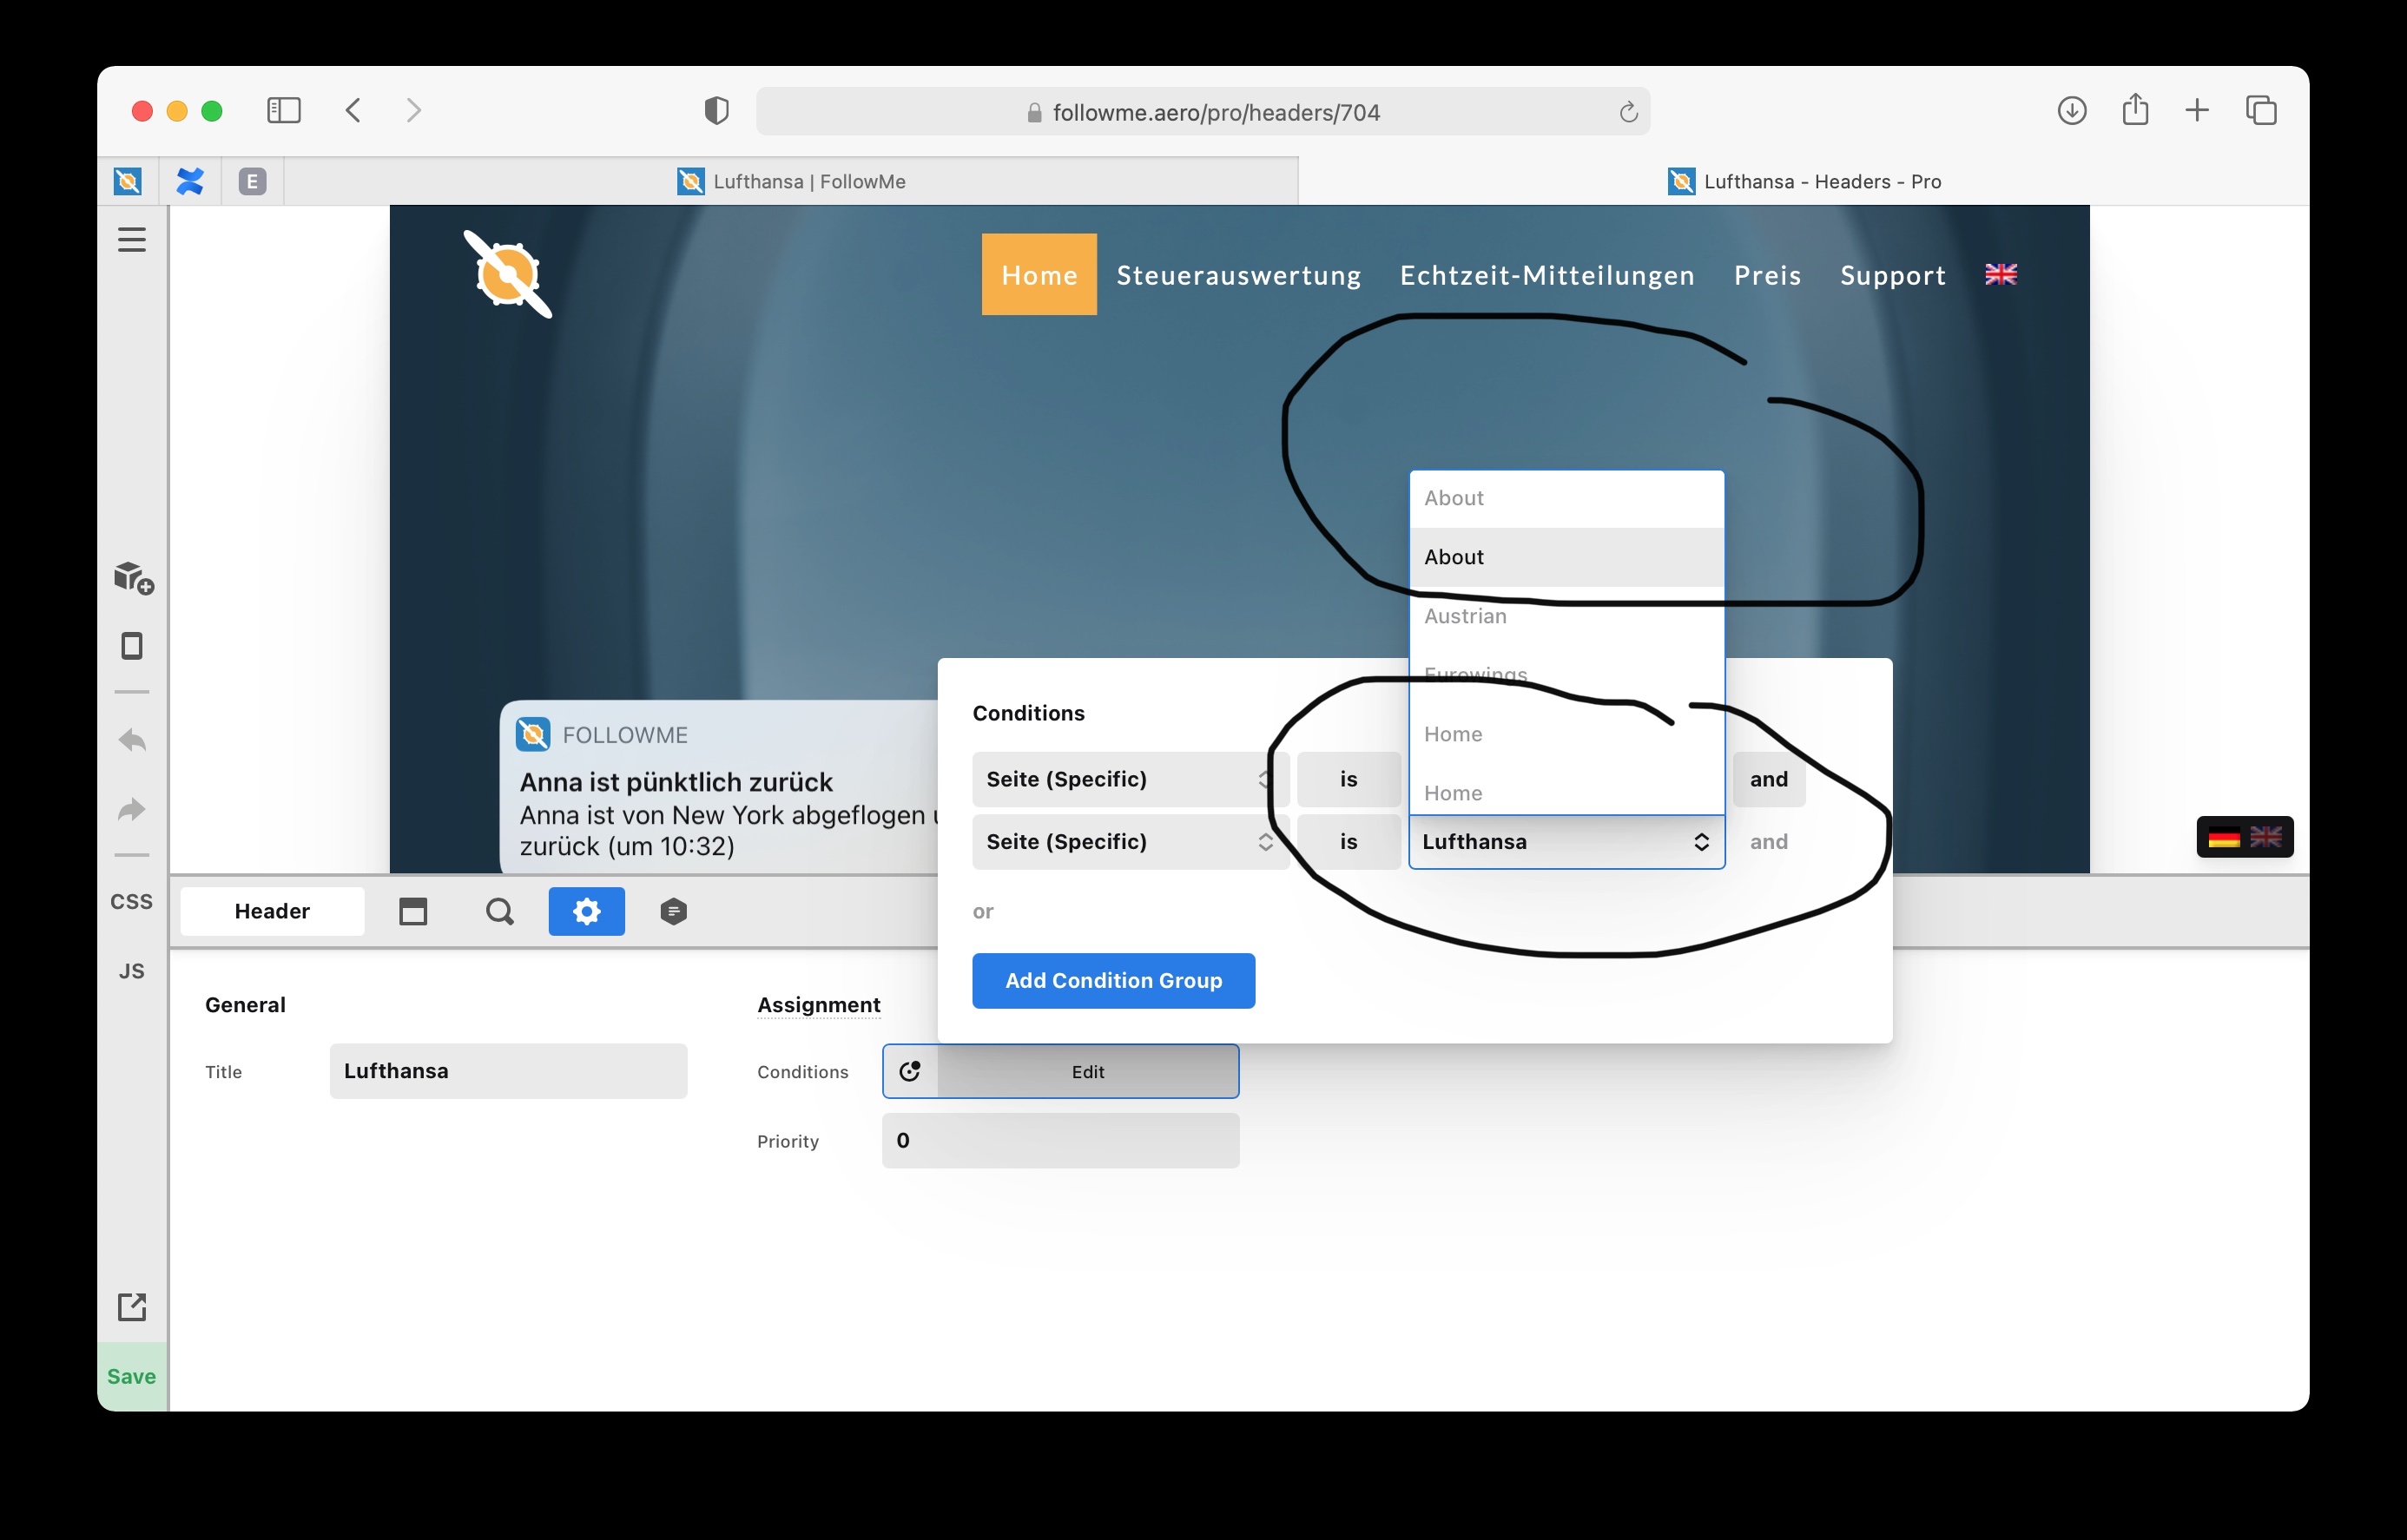Image resolution: width=2407 pixels, height=1540 pixels.
Task: Click the Priority input field
Action: [1060, 1141]
